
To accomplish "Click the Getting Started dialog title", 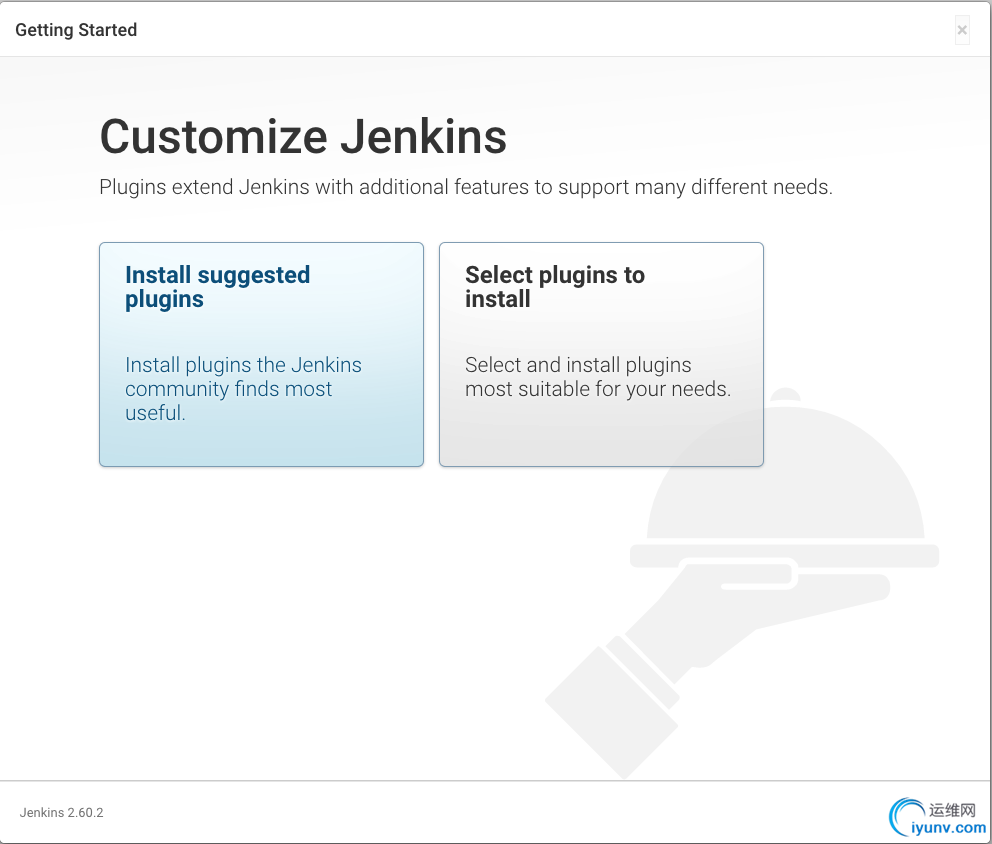I will (76, 30).
